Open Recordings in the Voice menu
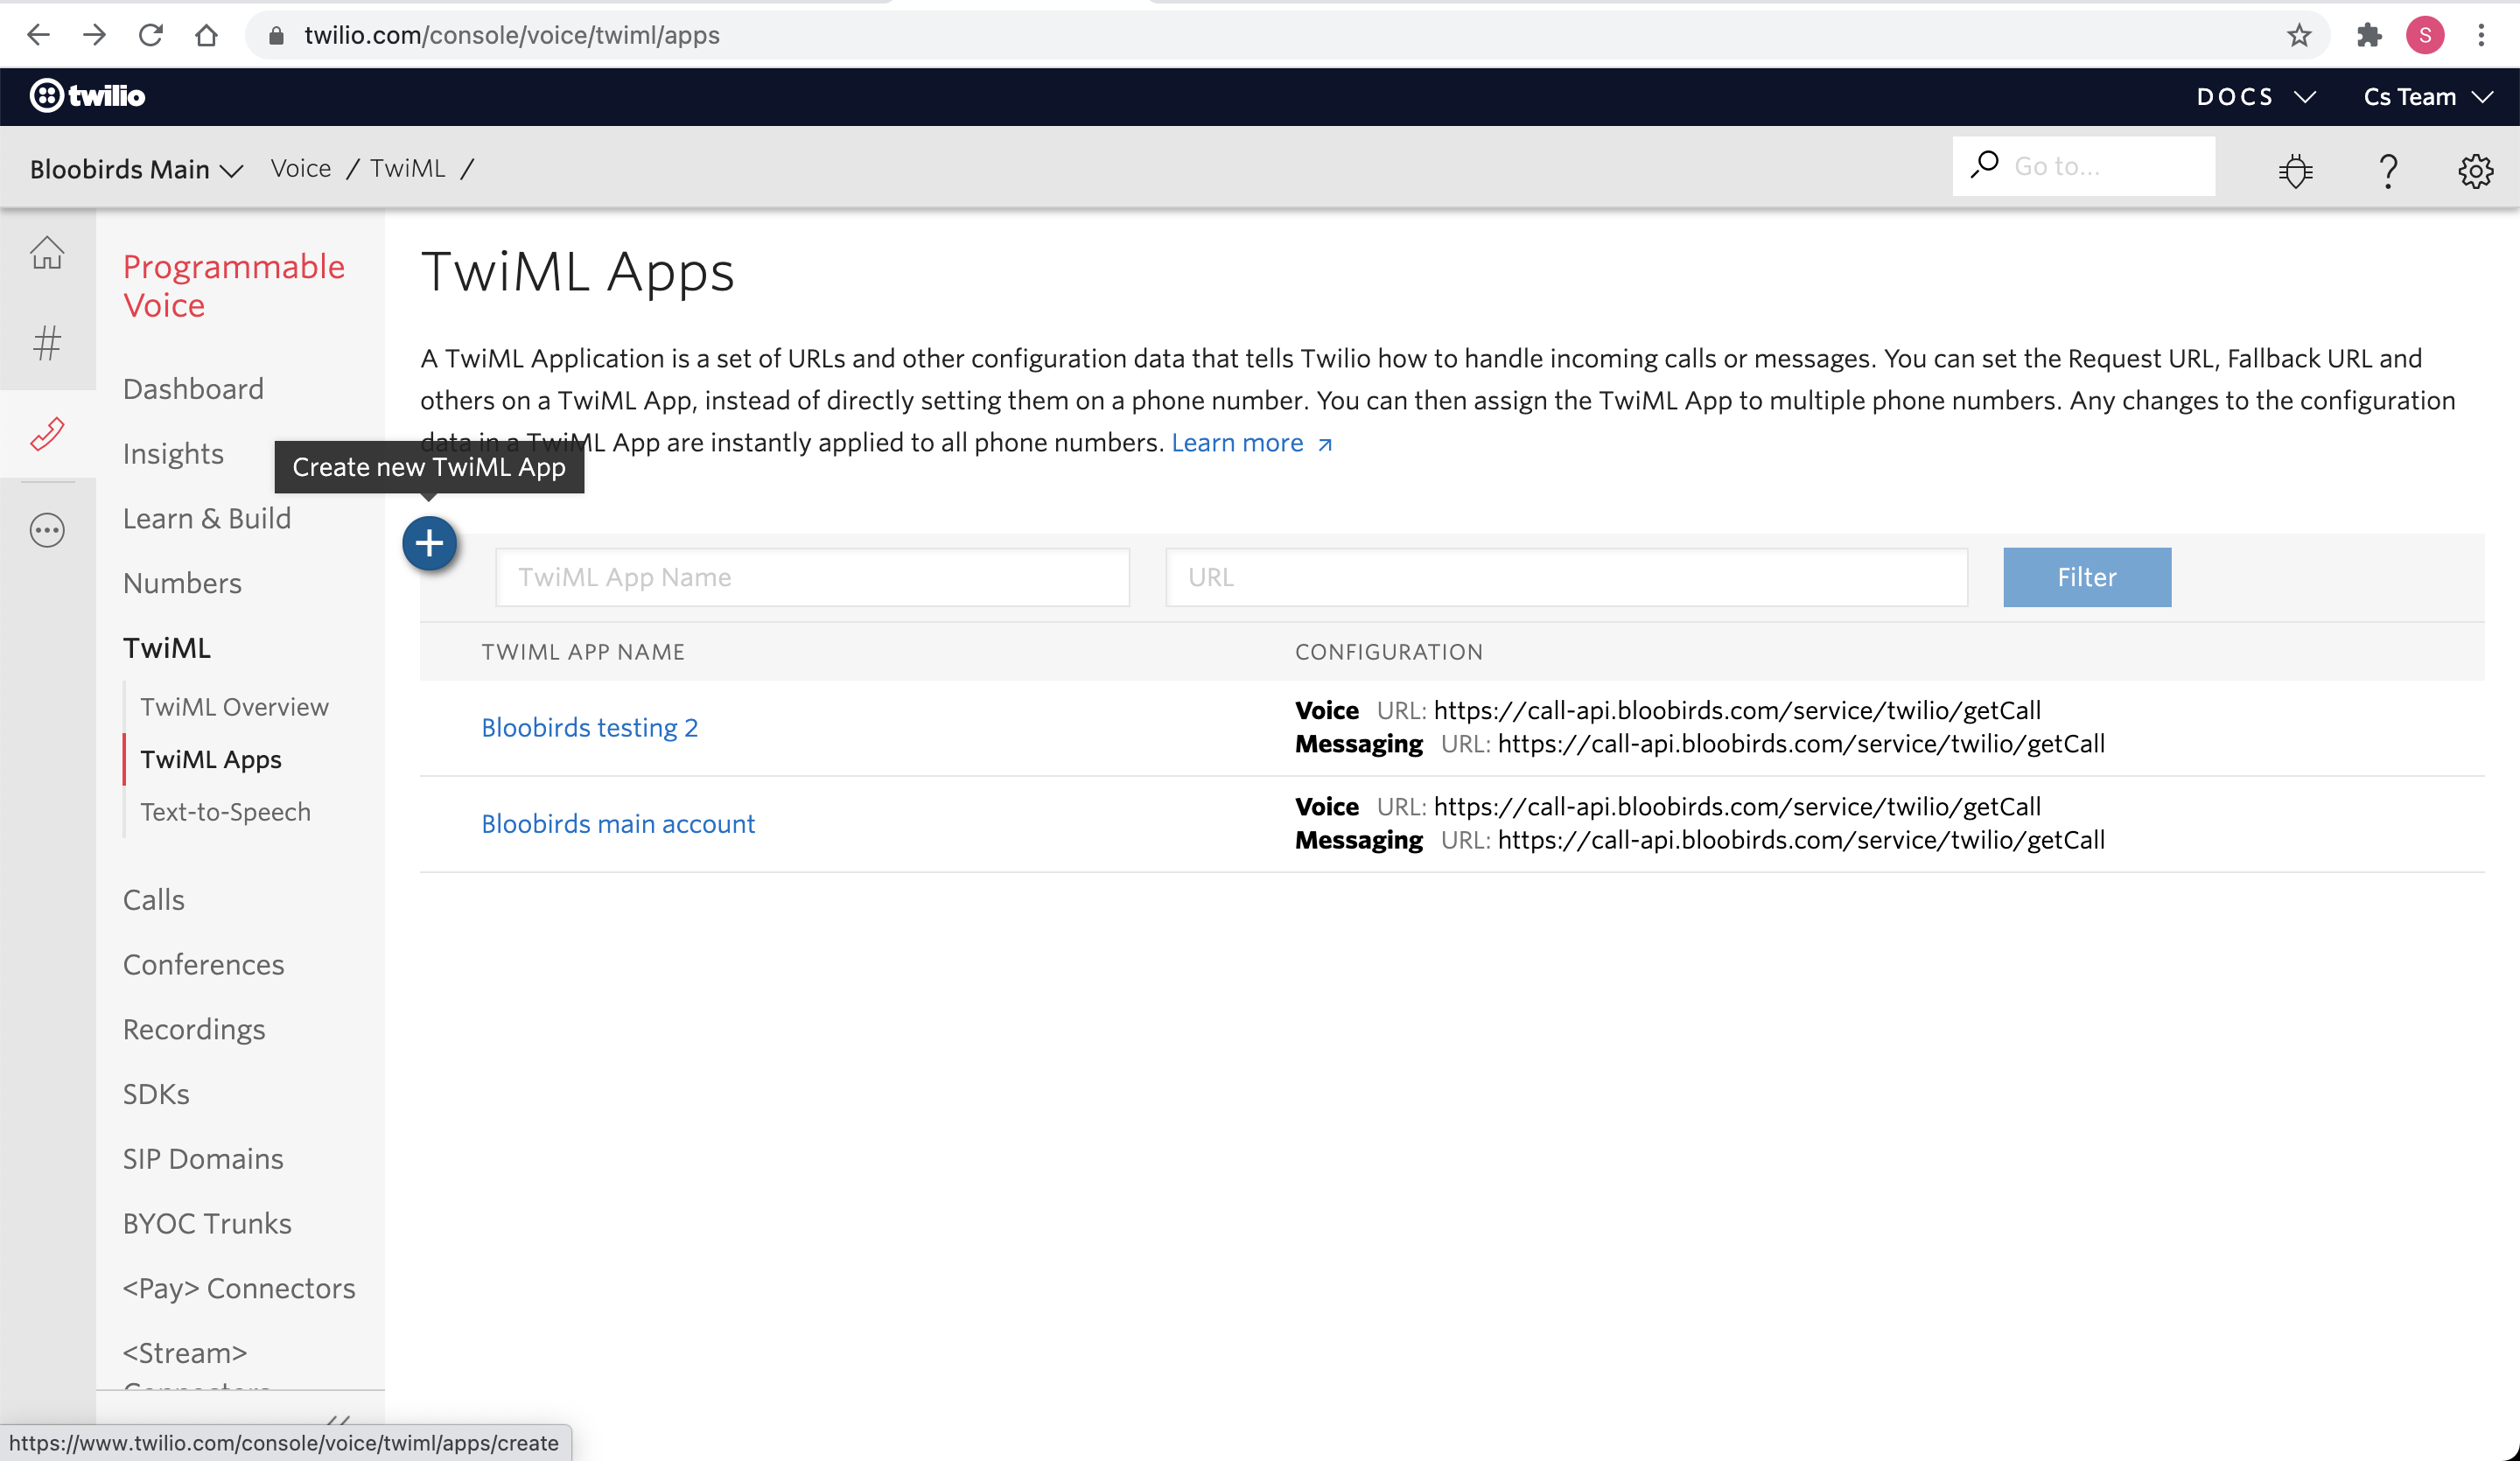 pos(194,1029)
